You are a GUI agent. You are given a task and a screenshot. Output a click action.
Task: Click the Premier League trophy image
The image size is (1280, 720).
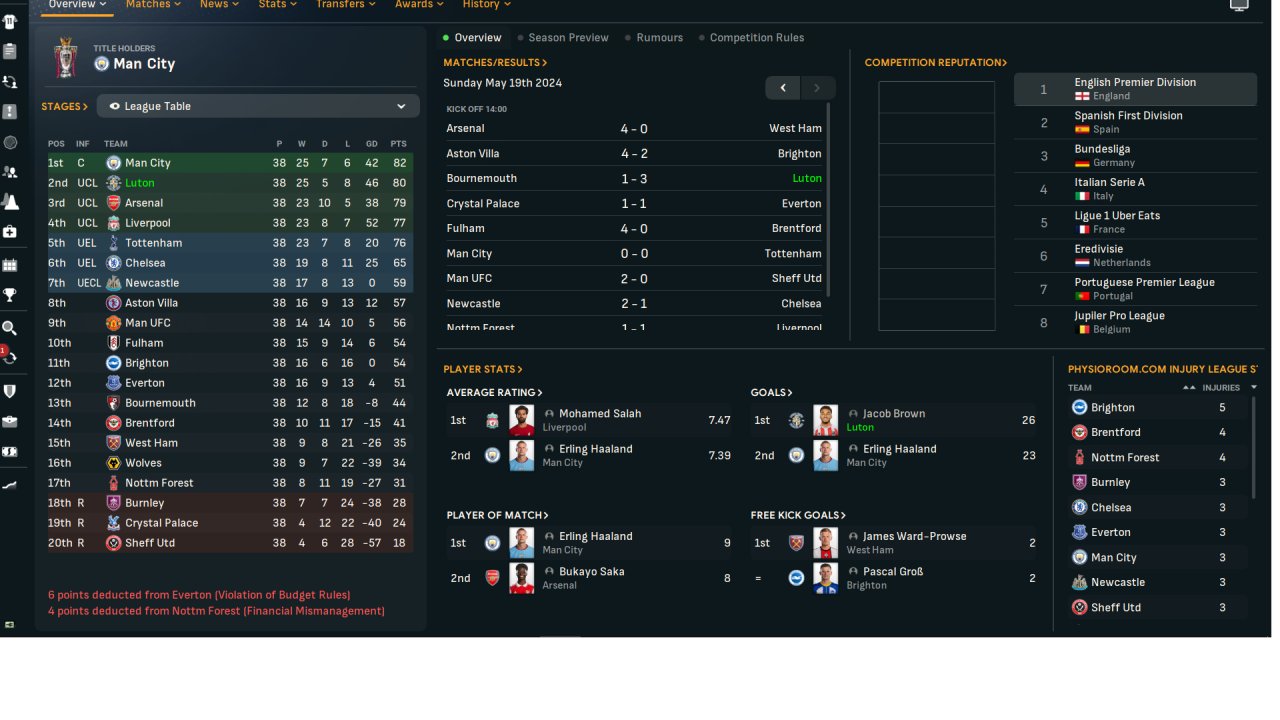click(x=66, y=57)
